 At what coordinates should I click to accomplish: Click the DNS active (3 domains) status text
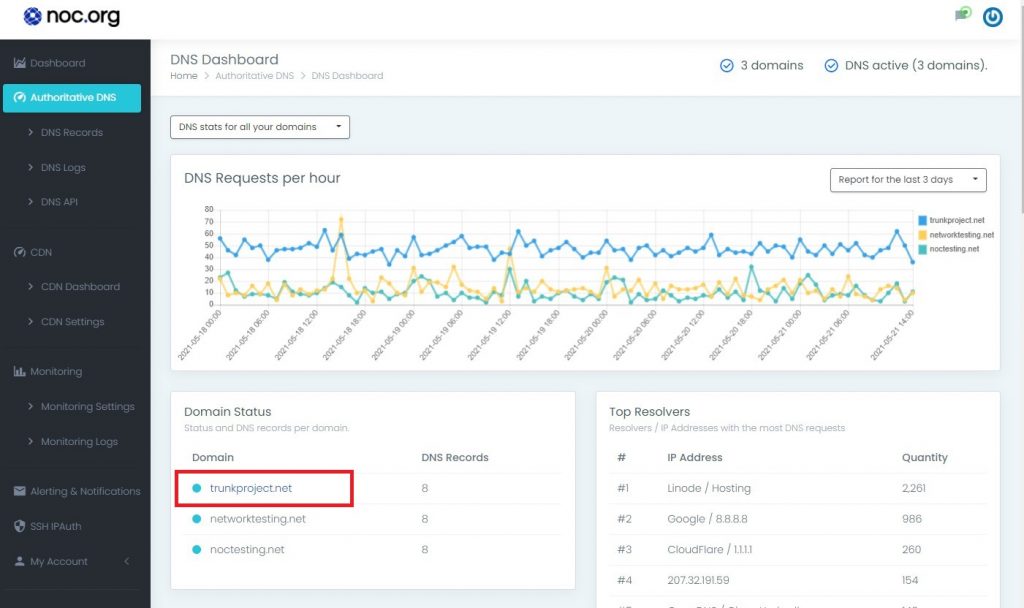click(916, 65)
